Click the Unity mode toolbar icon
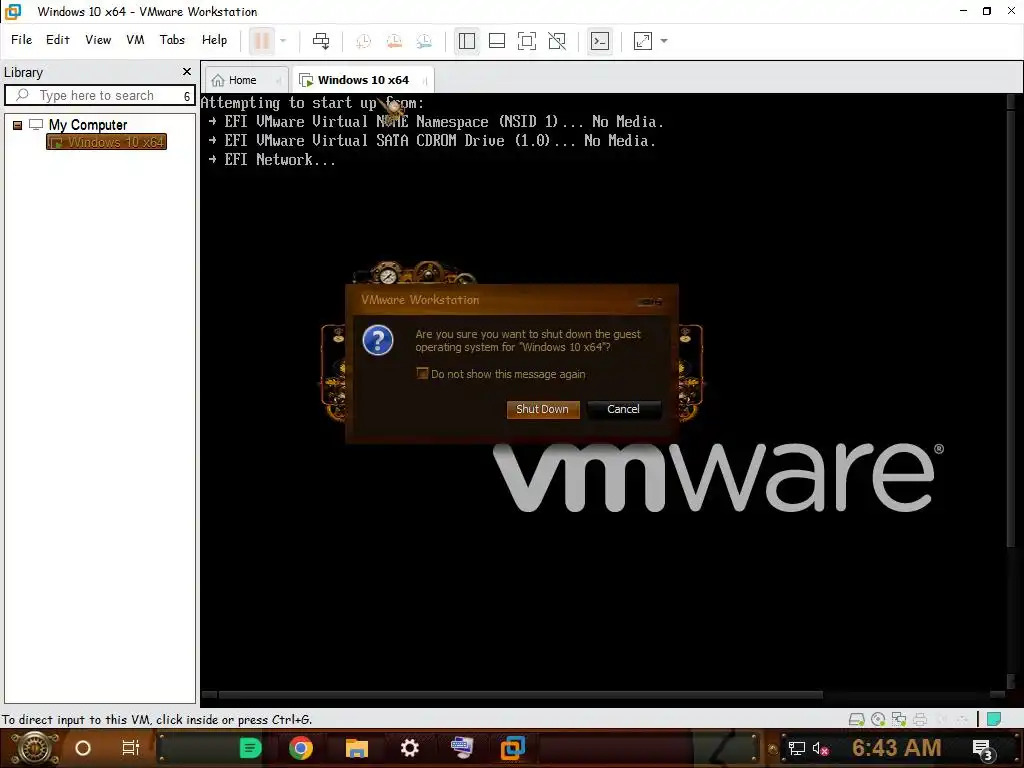 click(557, 41)
